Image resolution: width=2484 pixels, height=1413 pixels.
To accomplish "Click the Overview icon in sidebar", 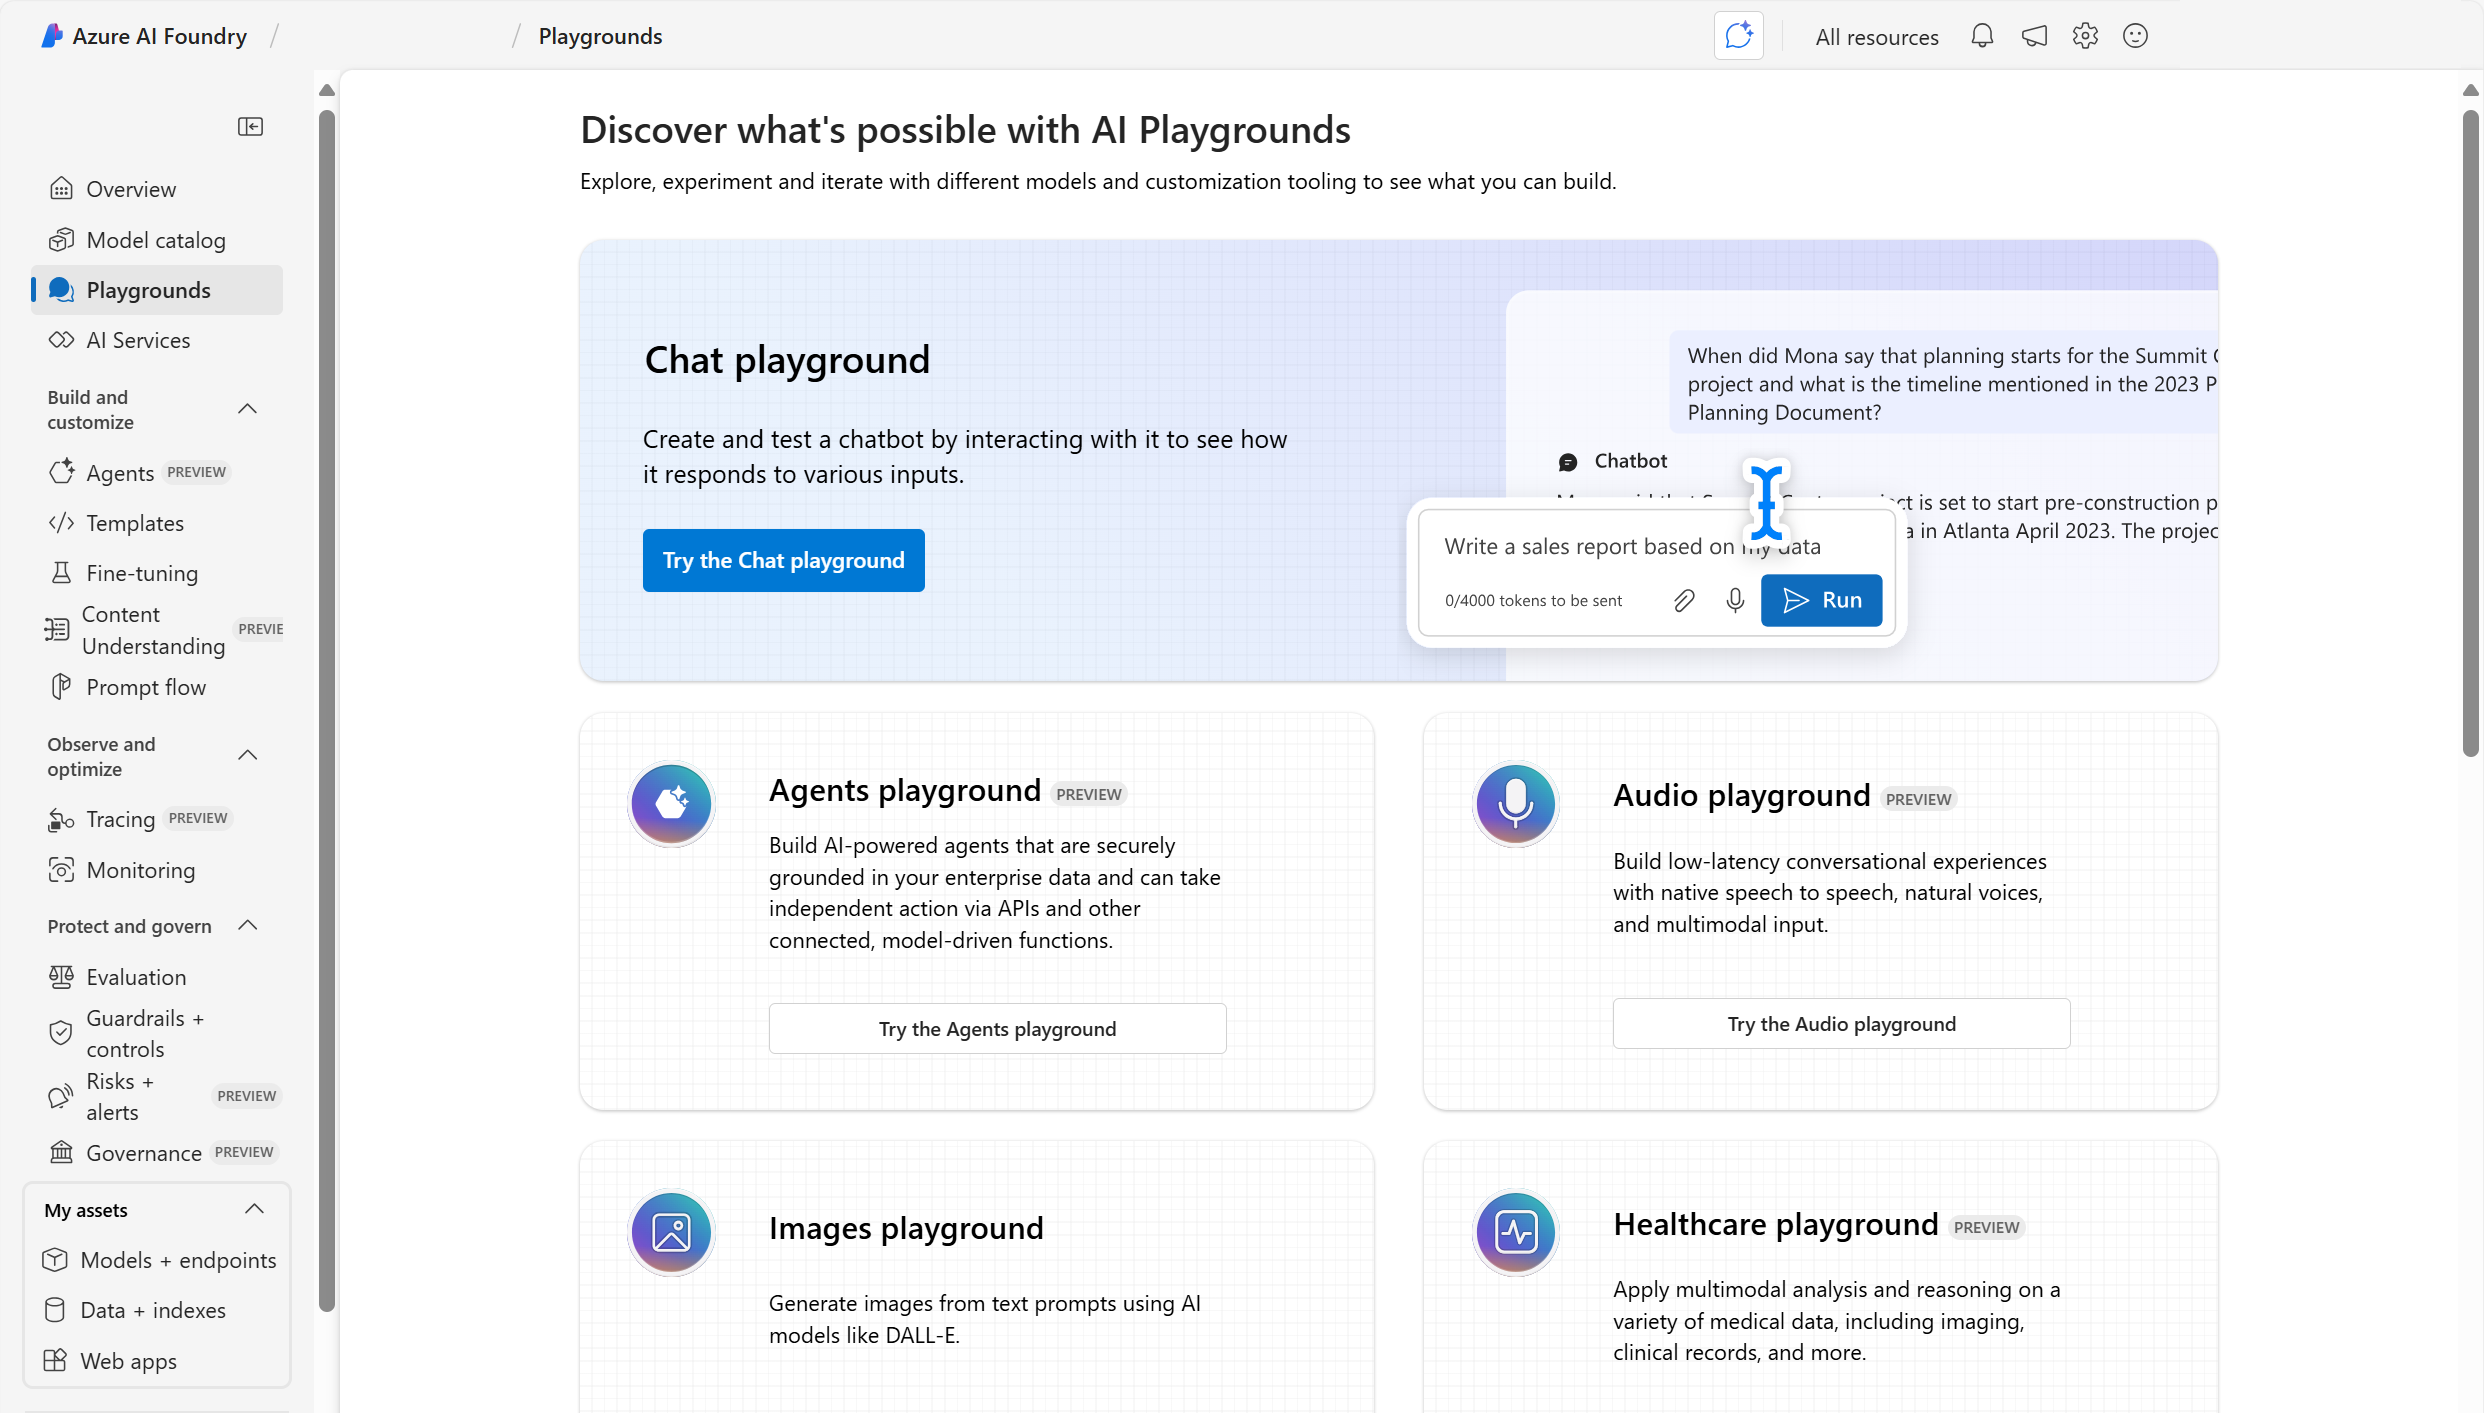I will [x=61, y=188].
